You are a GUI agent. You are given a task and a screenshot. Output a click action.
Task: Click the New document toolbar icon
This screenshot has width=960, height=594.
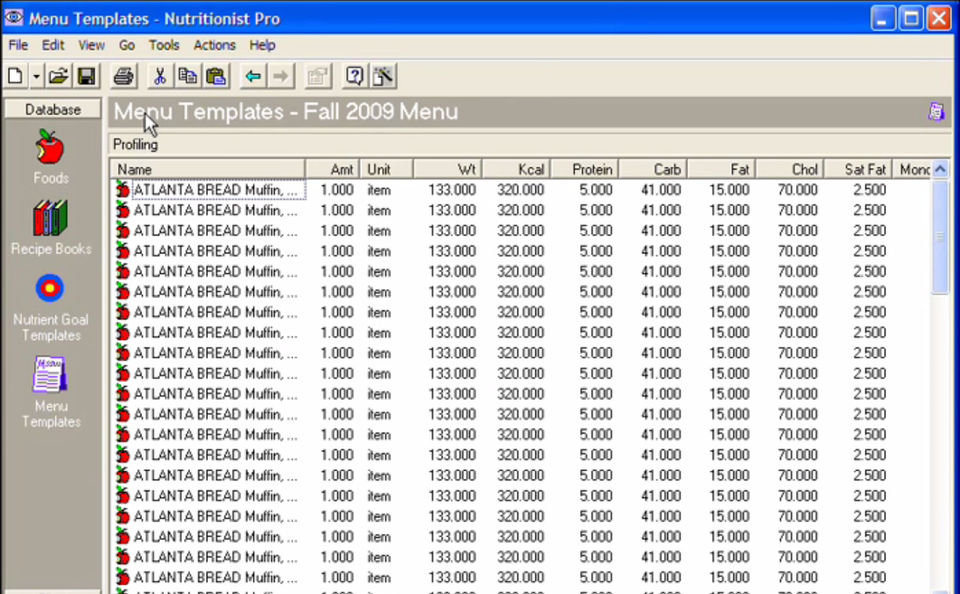15,77
